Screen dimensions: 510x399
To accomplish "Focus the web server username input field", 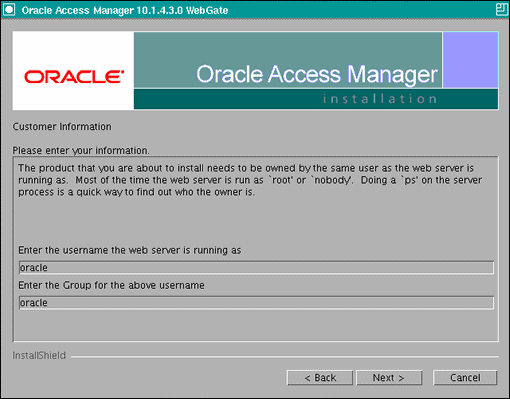I will pyautogui.click(x=256, y=268).
